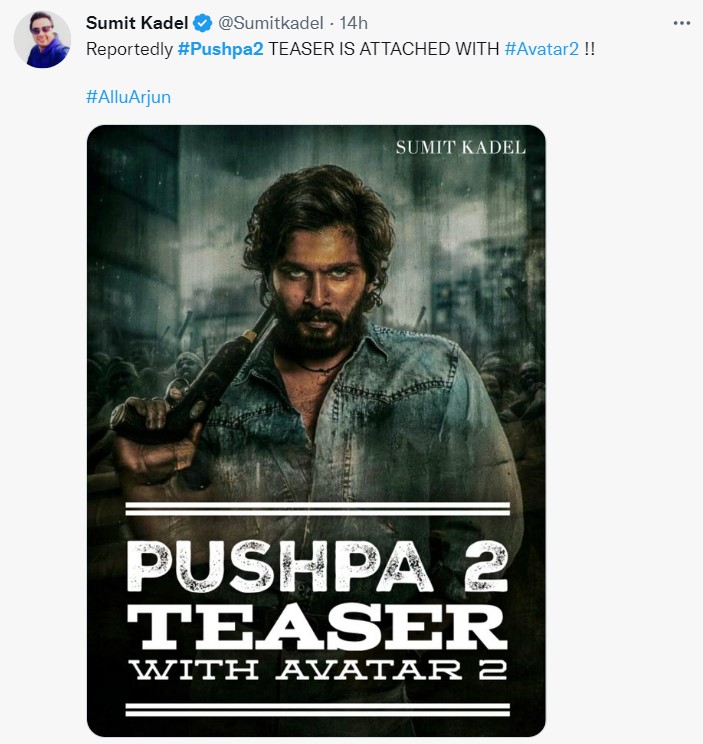Click the double exclamation marks after #Avatar2

coord(590,48)
